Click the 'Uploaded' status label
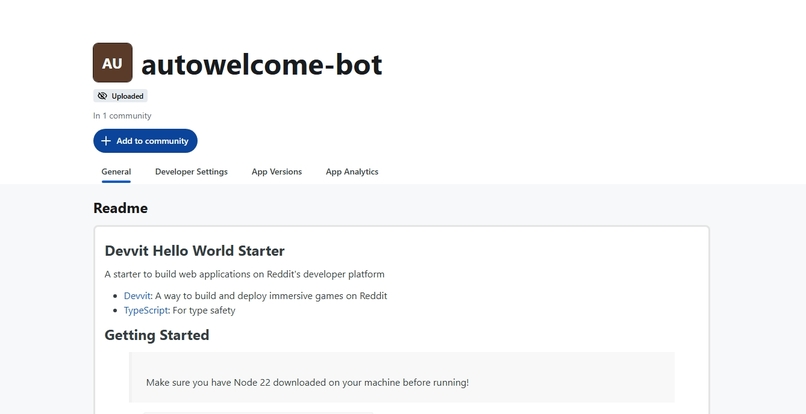 (x=127, y=96)
